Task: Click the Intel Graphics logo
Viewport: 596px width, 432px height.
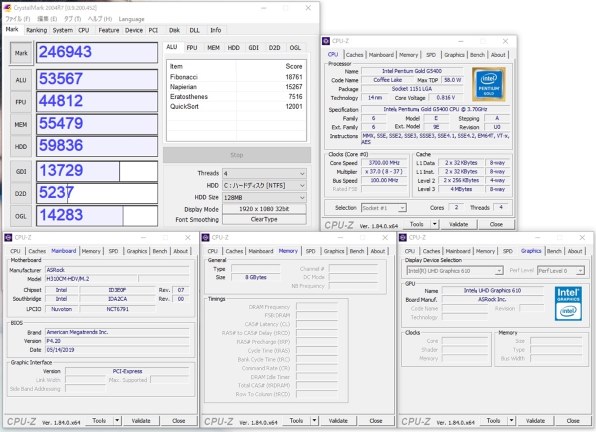Action: pos(568,303)
